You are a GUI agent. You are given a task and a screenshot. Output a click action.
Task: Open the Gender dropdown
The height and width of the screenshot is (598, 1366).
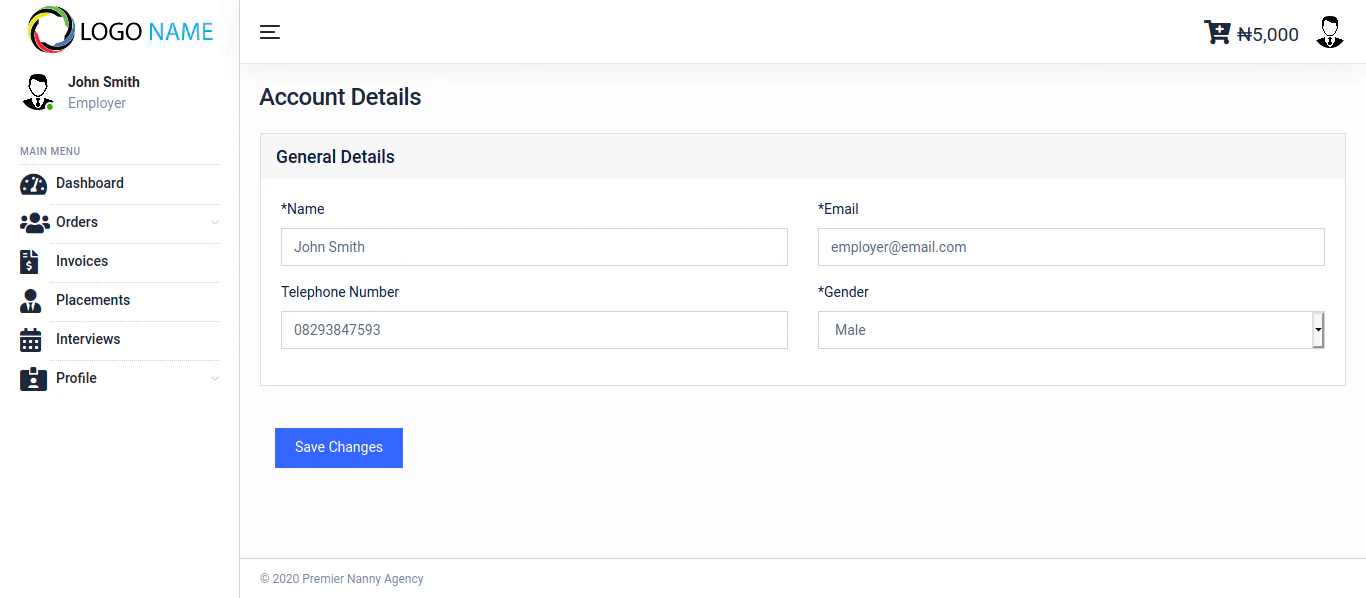tap(1070, 330)
